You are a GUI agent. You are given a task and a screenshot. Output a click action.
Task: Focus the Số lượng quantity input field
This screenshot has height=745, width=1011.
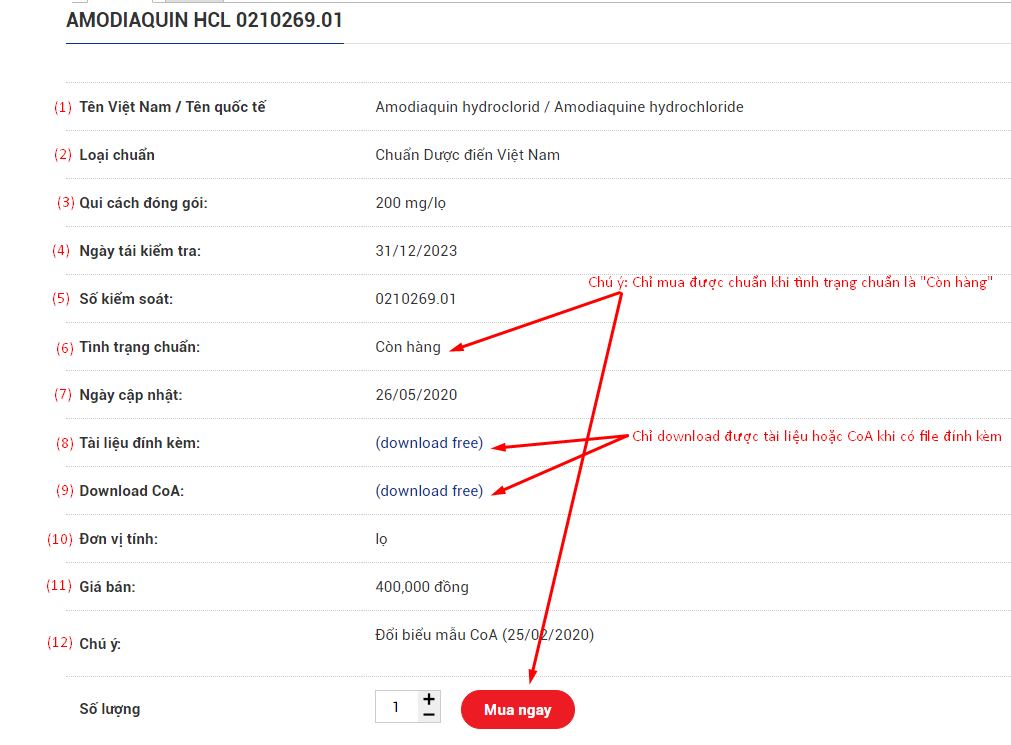[397, 707]
